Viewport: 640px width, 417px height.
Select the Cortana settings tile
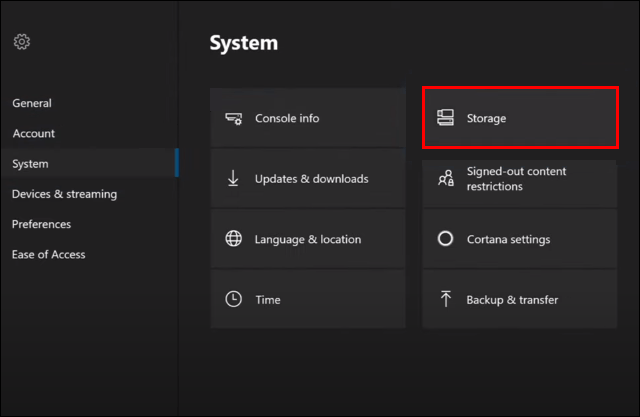[520, 239]
